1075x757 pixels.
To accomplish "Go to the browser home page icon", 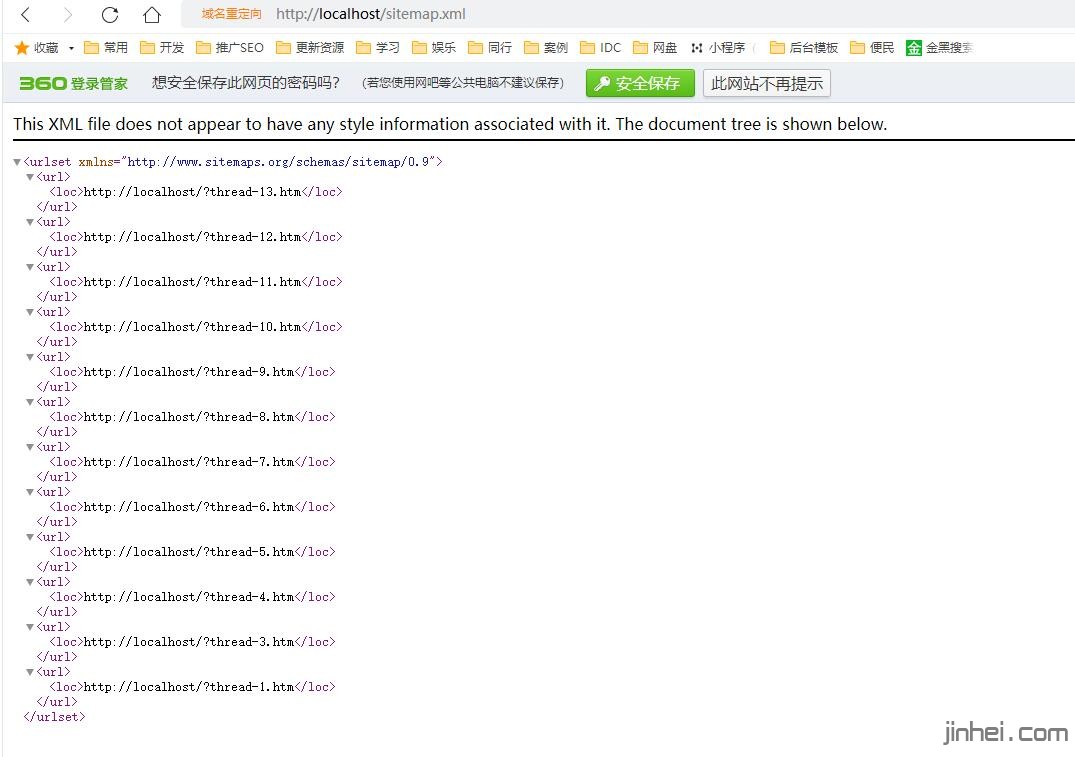I will coord(151,15).
